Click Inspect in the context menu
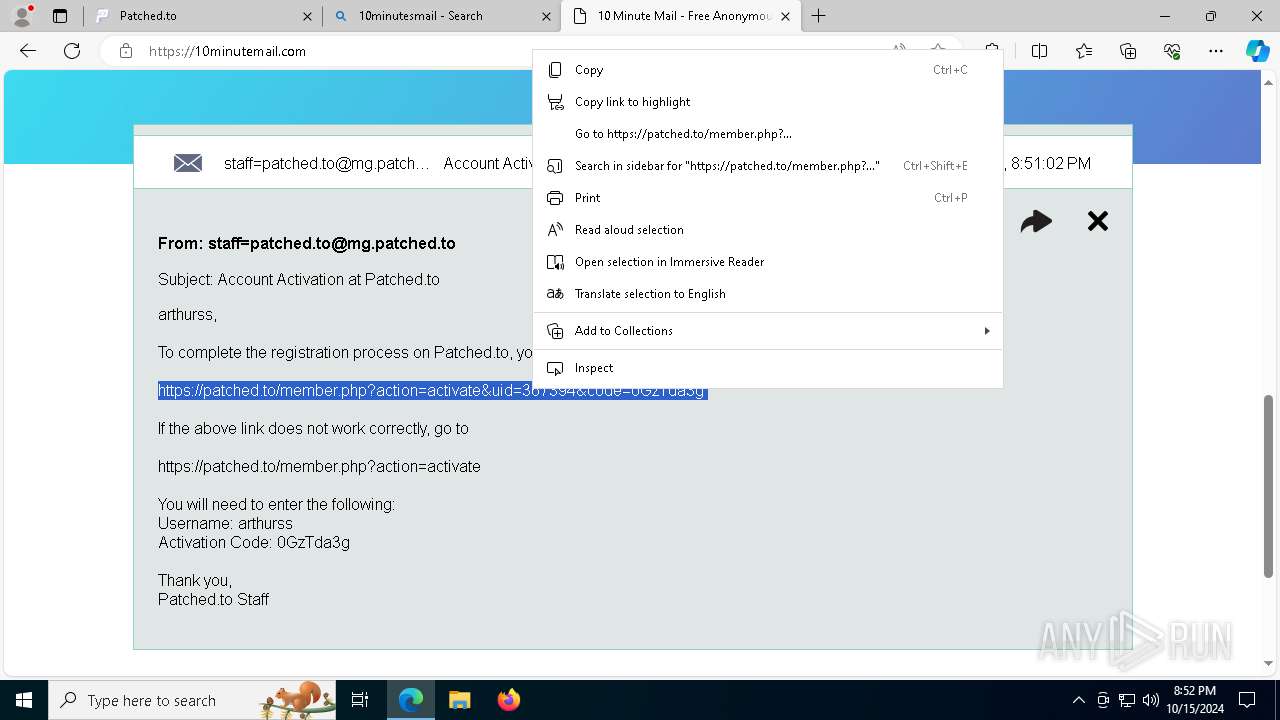 pos(767,368)
